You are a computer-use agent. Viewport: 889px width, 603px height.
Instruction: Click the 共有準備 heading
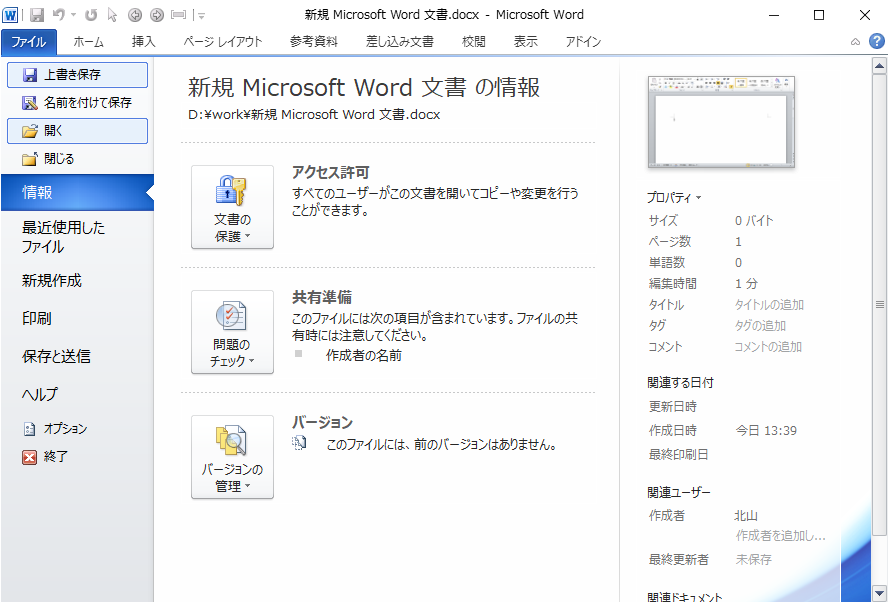pos(322,298)
